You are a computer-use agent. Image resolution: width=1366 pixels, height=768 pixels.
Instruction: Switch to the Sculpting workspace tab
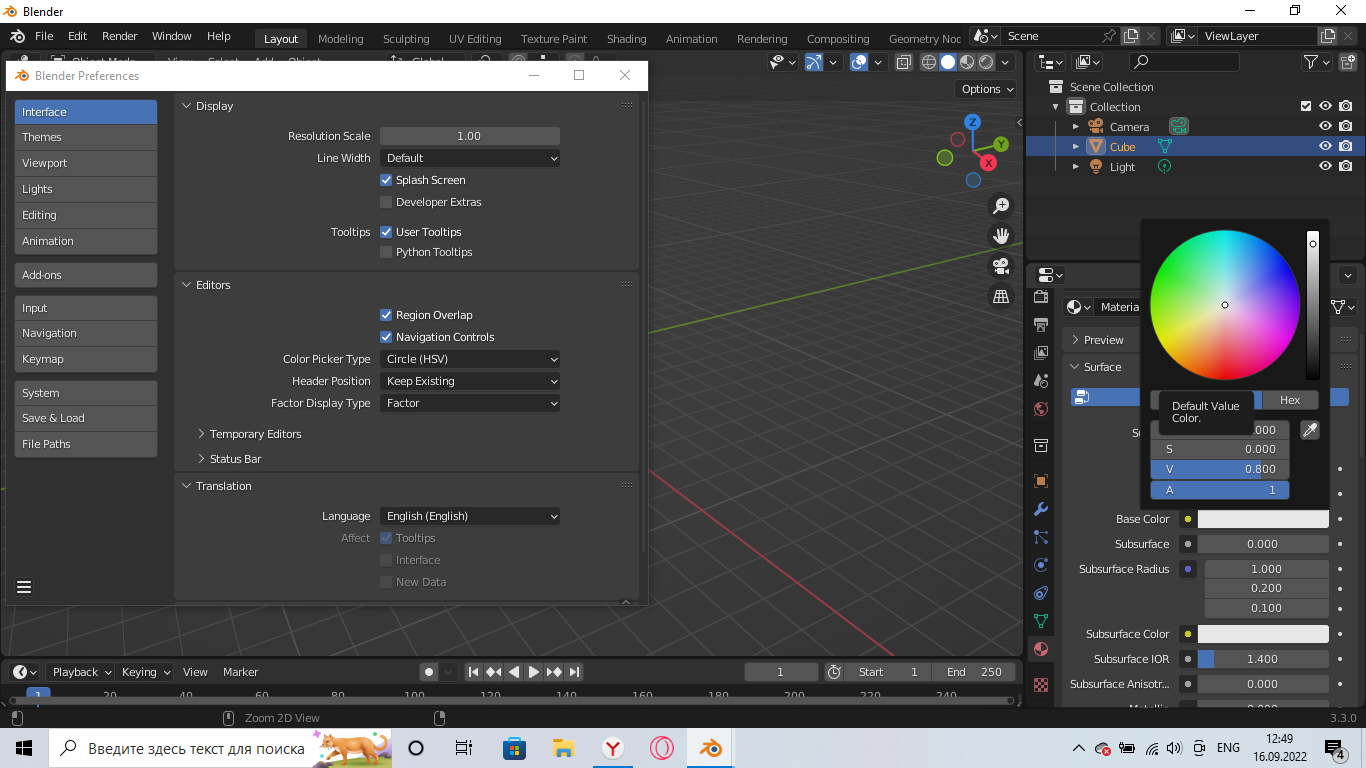click(405, 39)
